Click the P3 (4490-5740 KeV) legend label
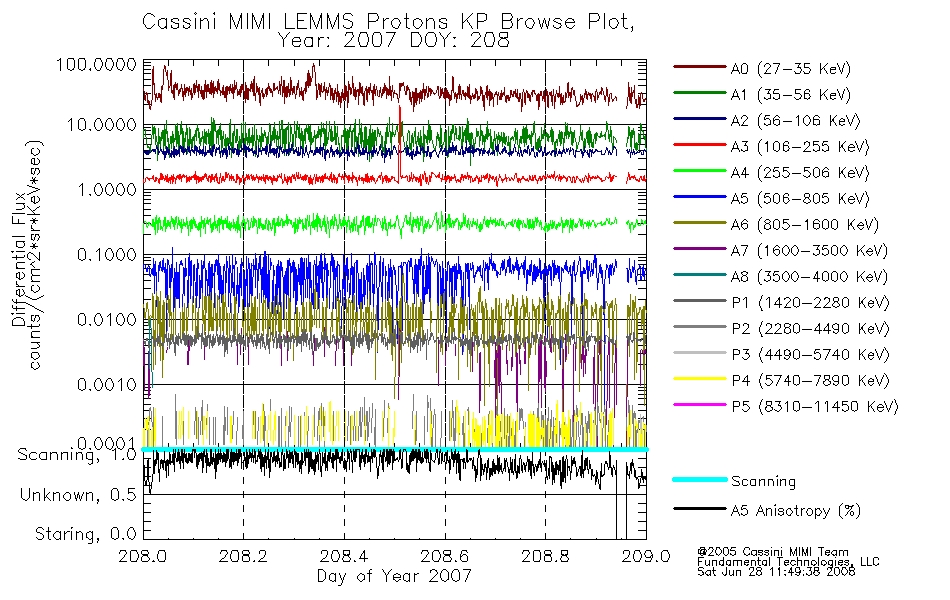 pos(810,355)
